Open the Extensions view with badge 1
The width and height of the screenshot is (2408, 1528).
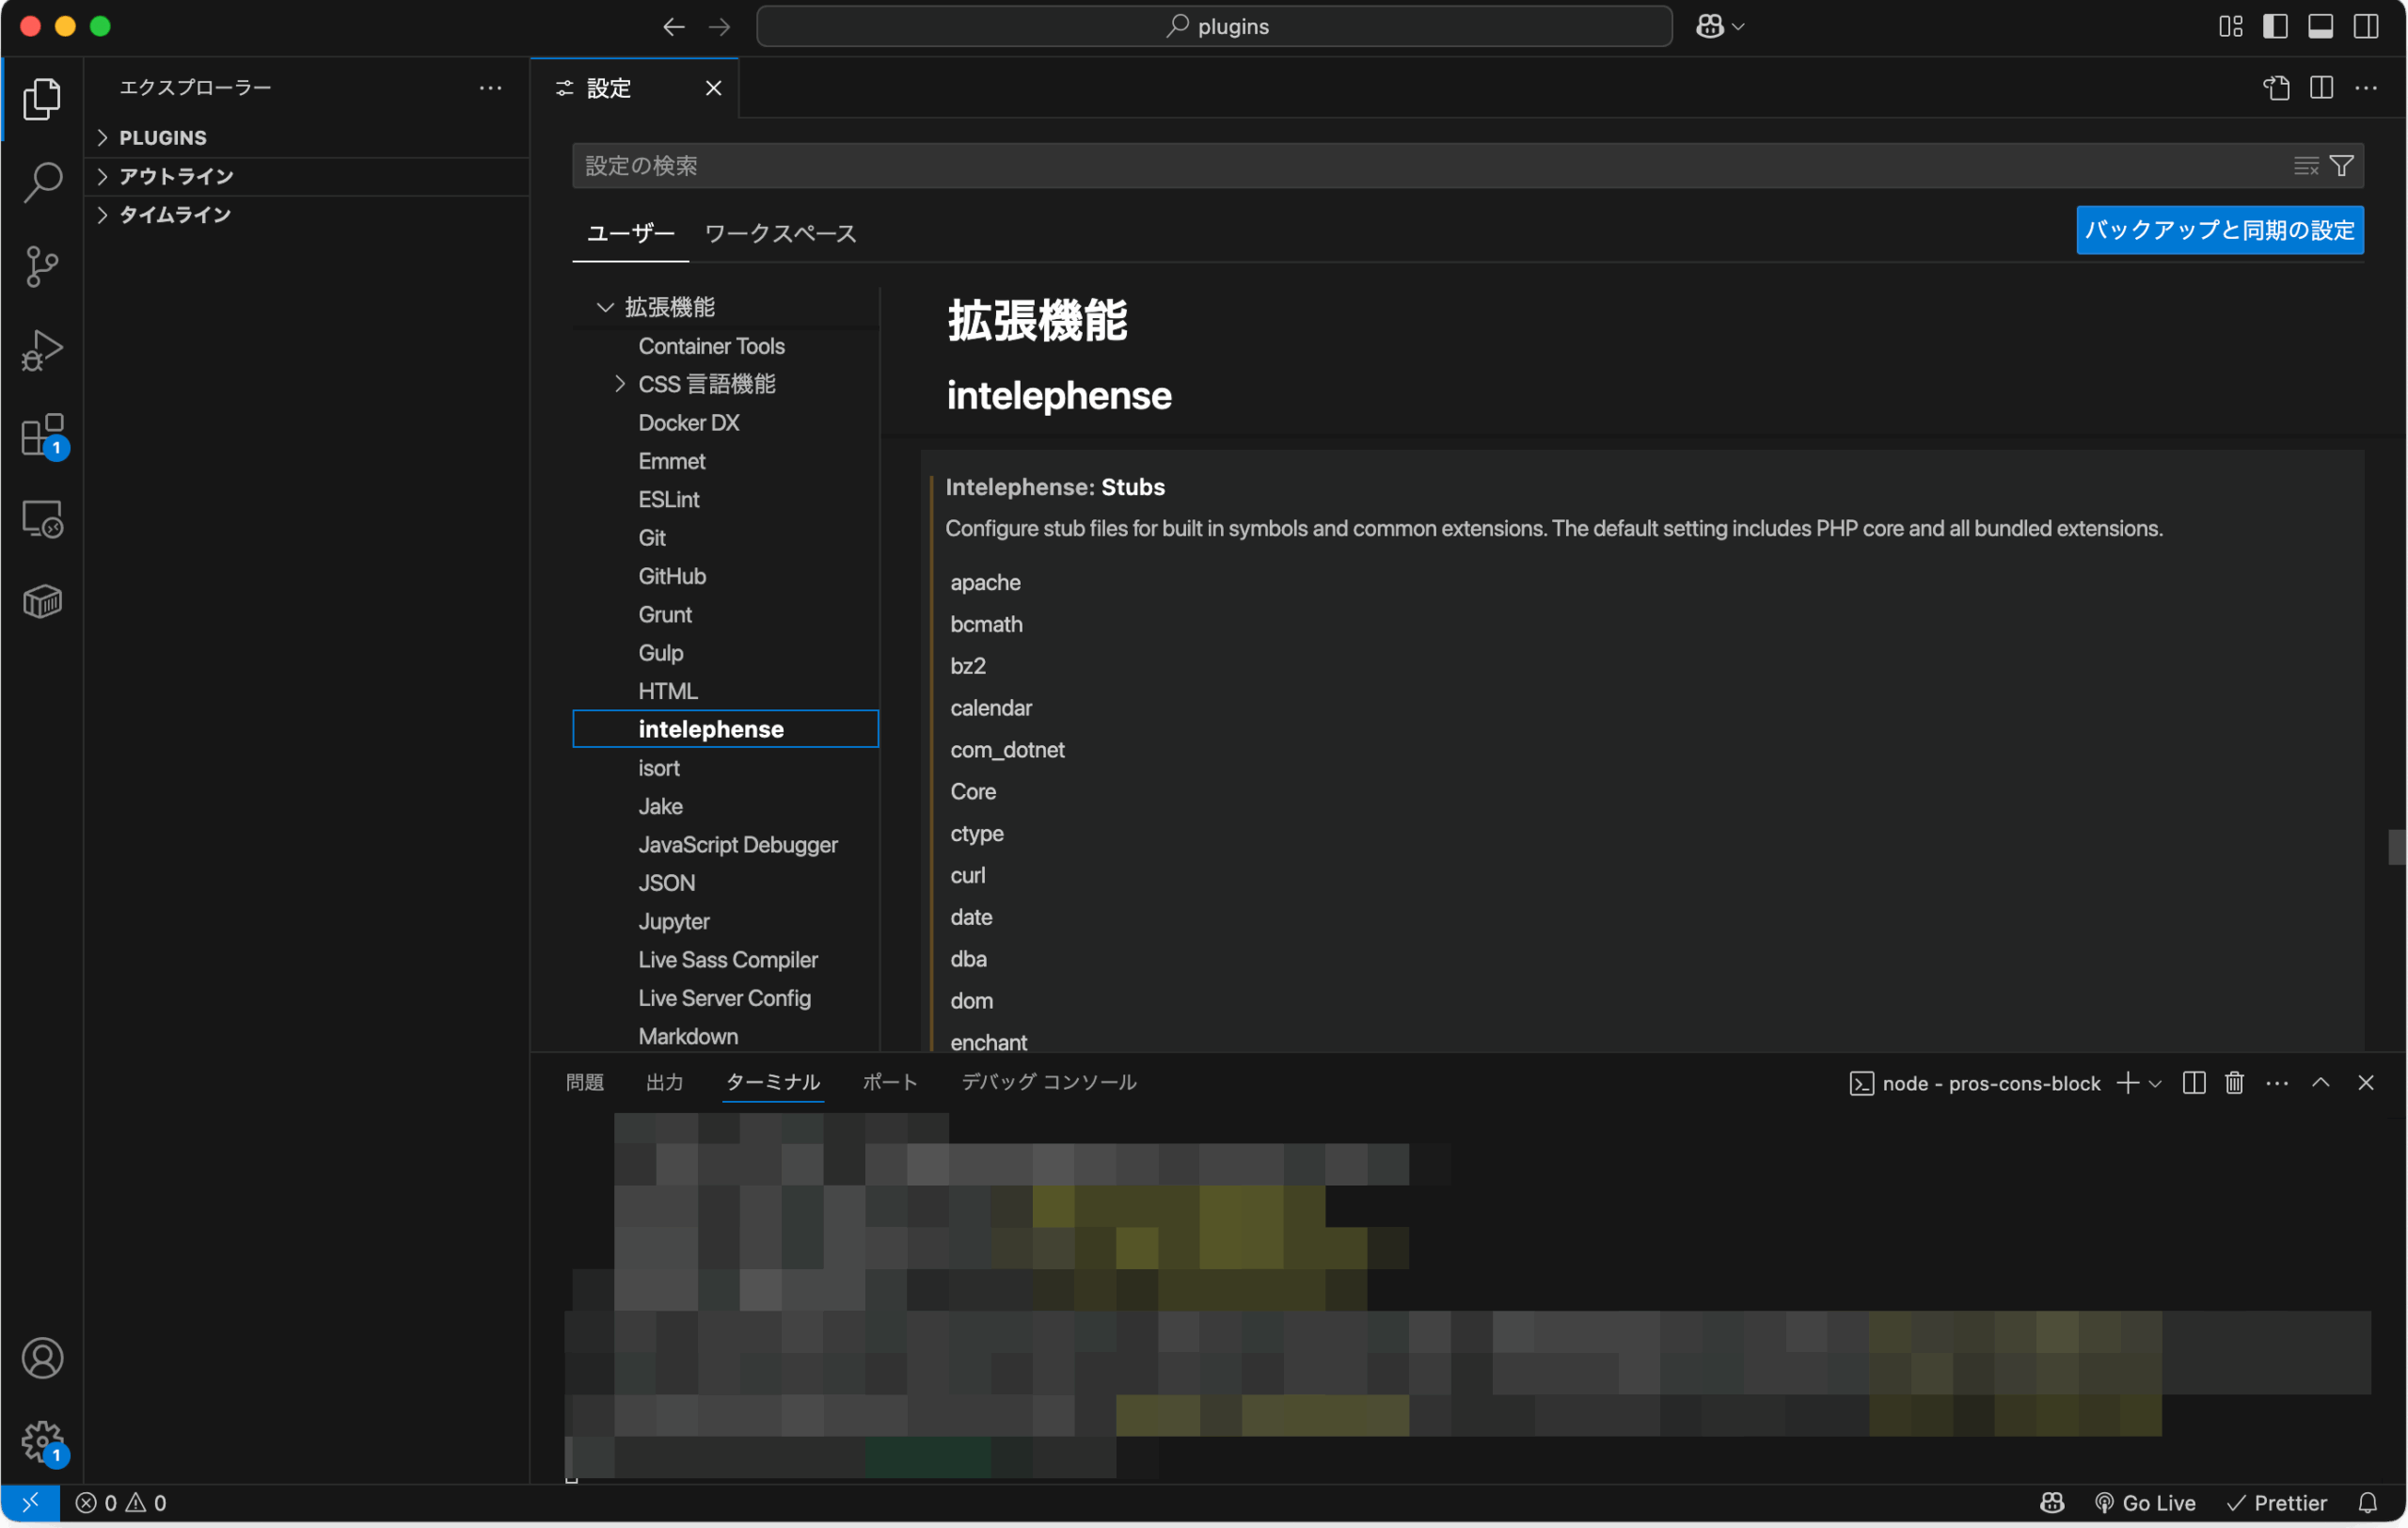(42, 434)
